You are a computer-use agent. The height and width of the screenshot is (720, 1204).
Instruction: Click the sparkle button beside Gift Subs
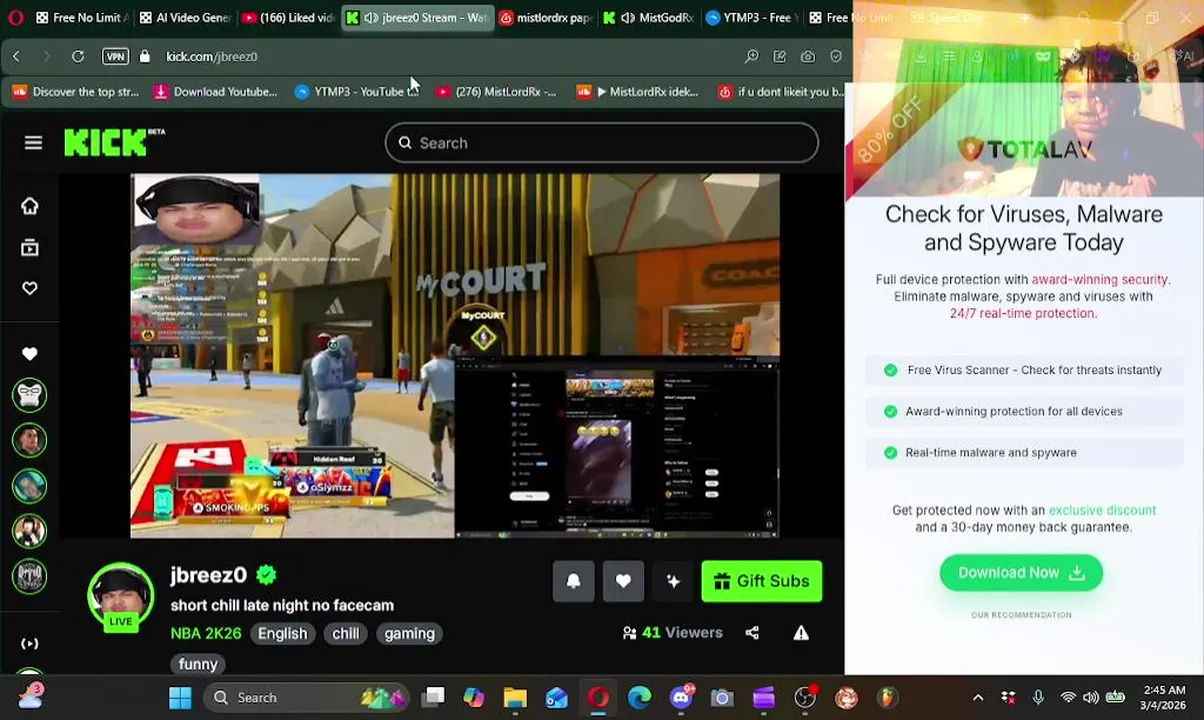pyautogui.click(x=673, y=581)
